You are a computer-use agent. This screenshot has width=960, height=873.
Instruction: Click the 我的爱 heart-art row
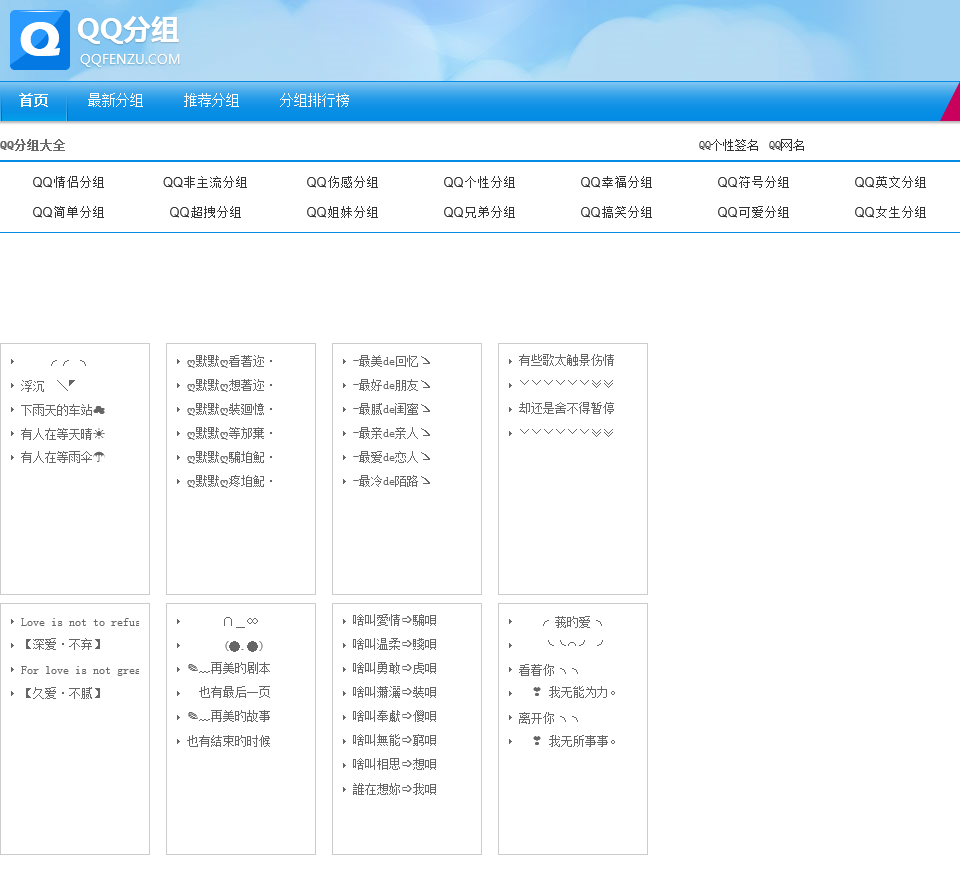[x=572, y=623]
